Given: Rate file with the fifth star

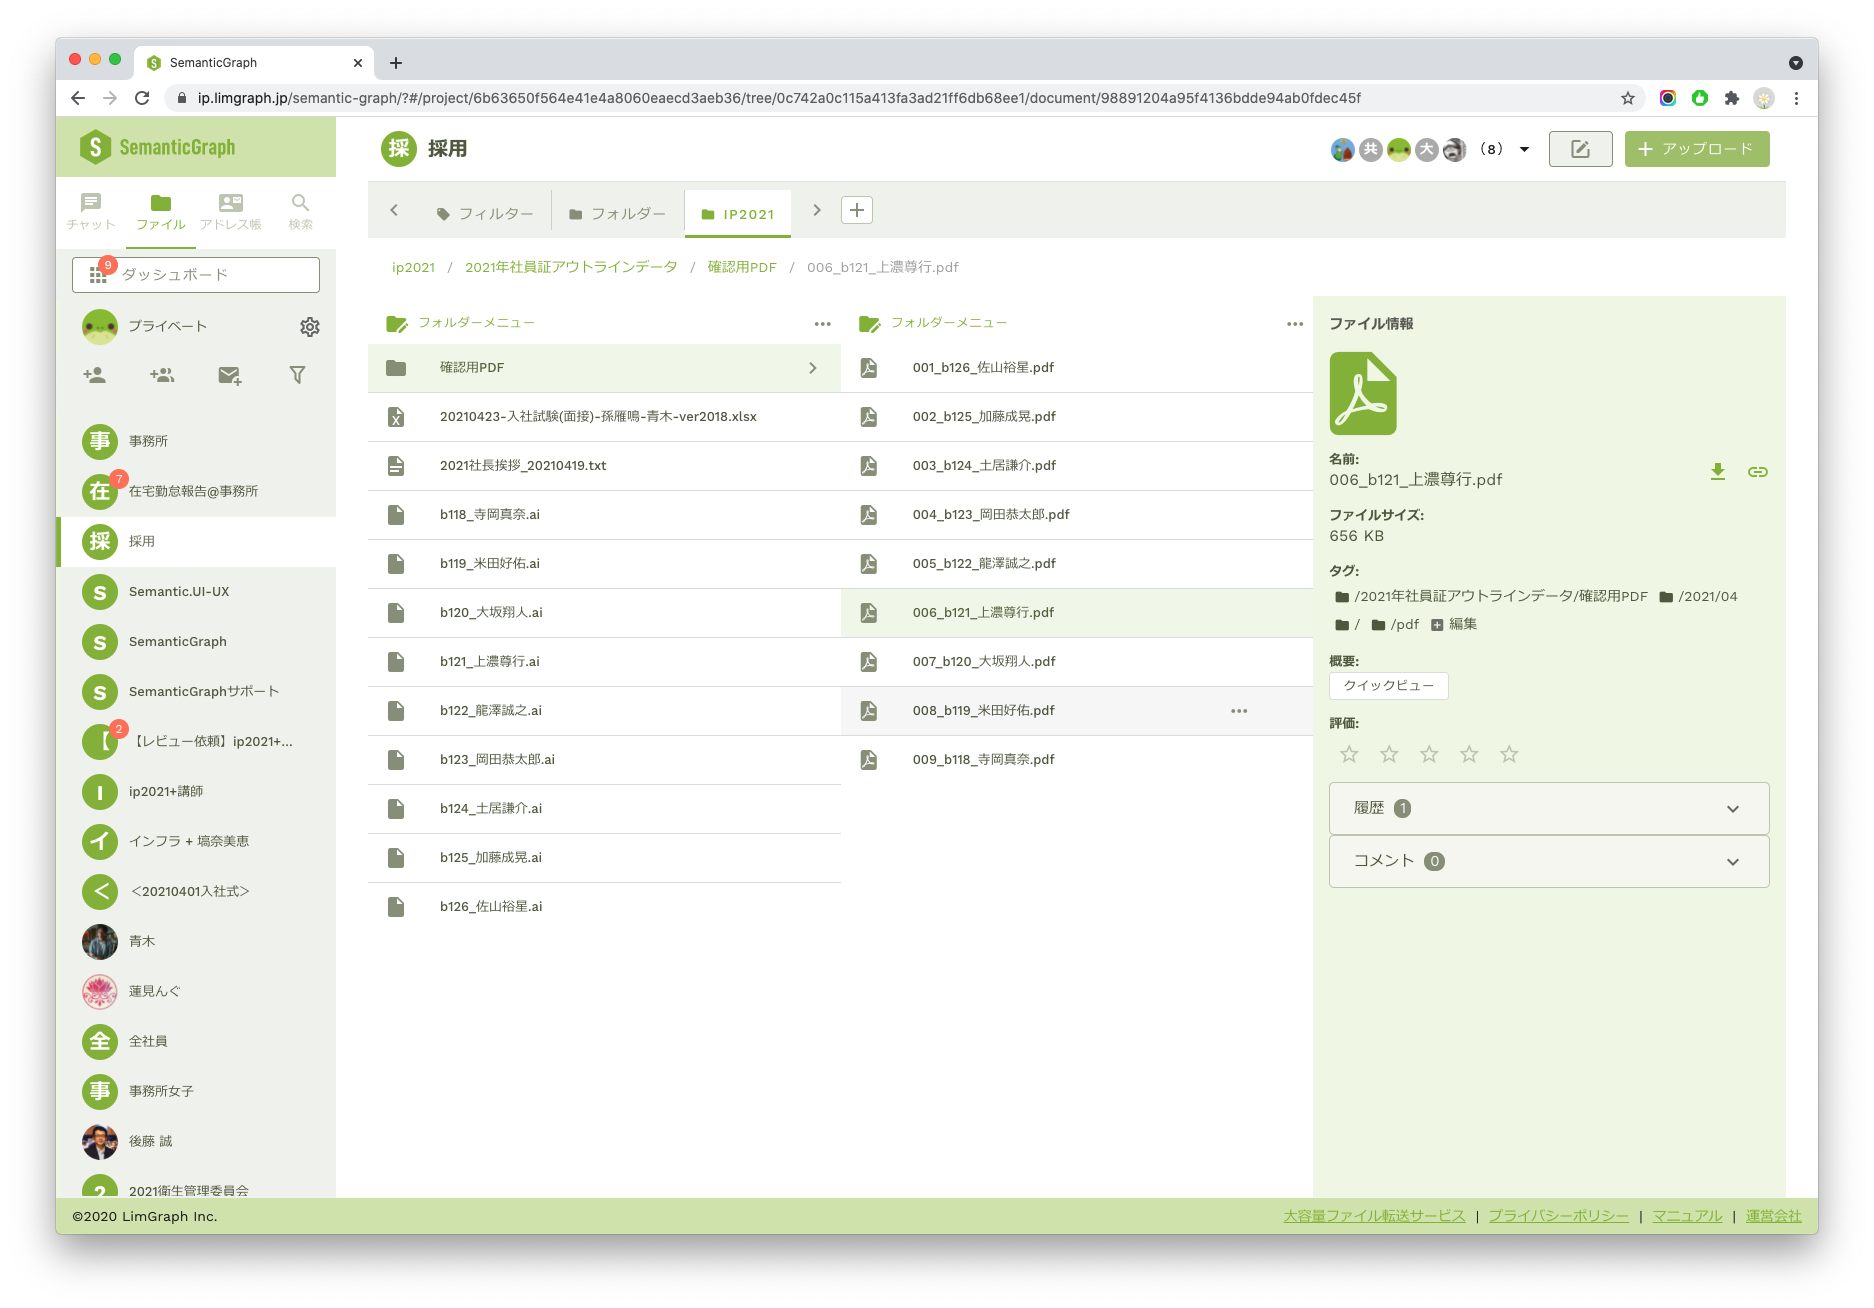Looking at the screenshot, I should (1509, 754).
